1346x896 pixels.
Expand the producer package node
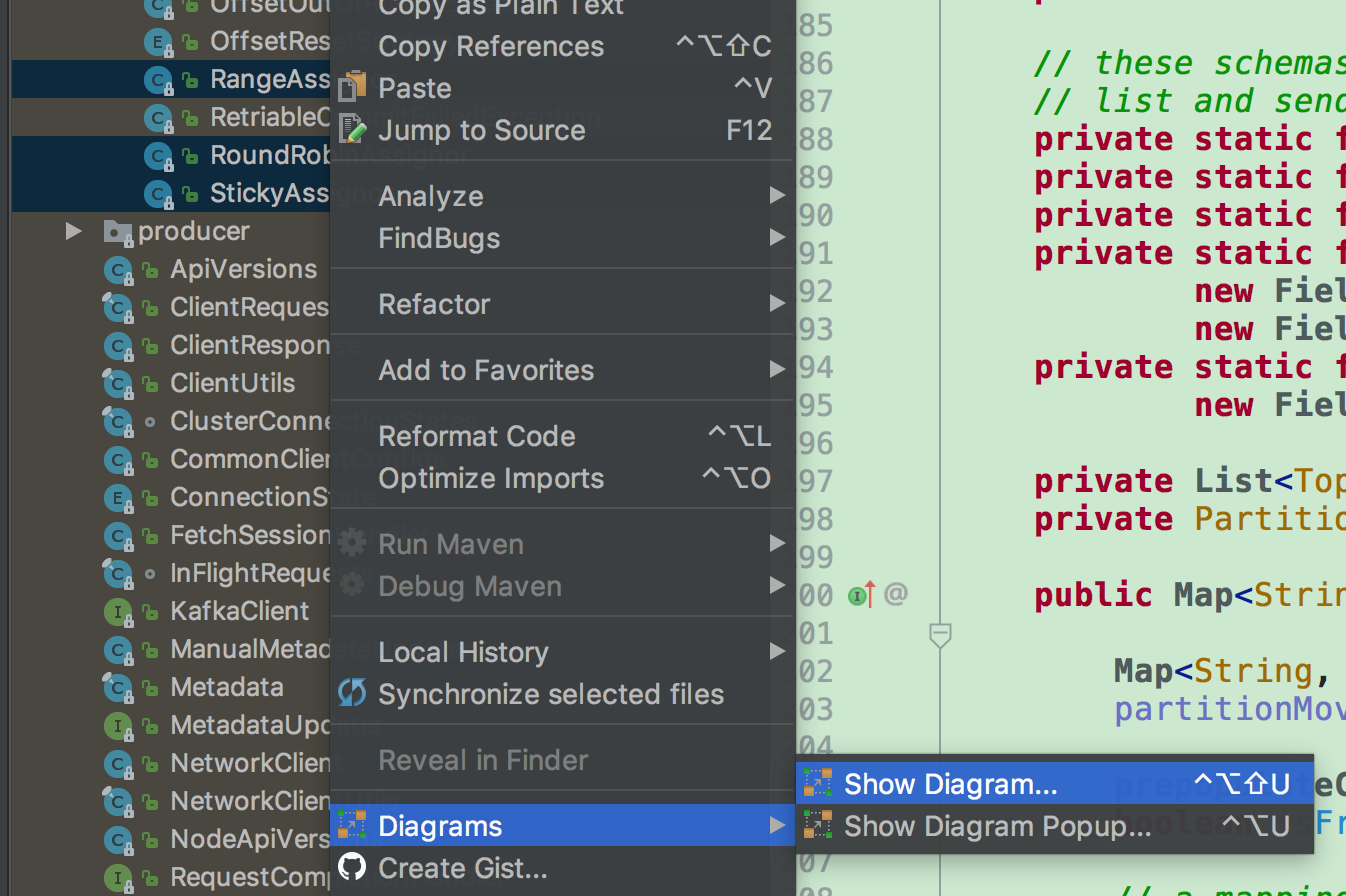73,231
